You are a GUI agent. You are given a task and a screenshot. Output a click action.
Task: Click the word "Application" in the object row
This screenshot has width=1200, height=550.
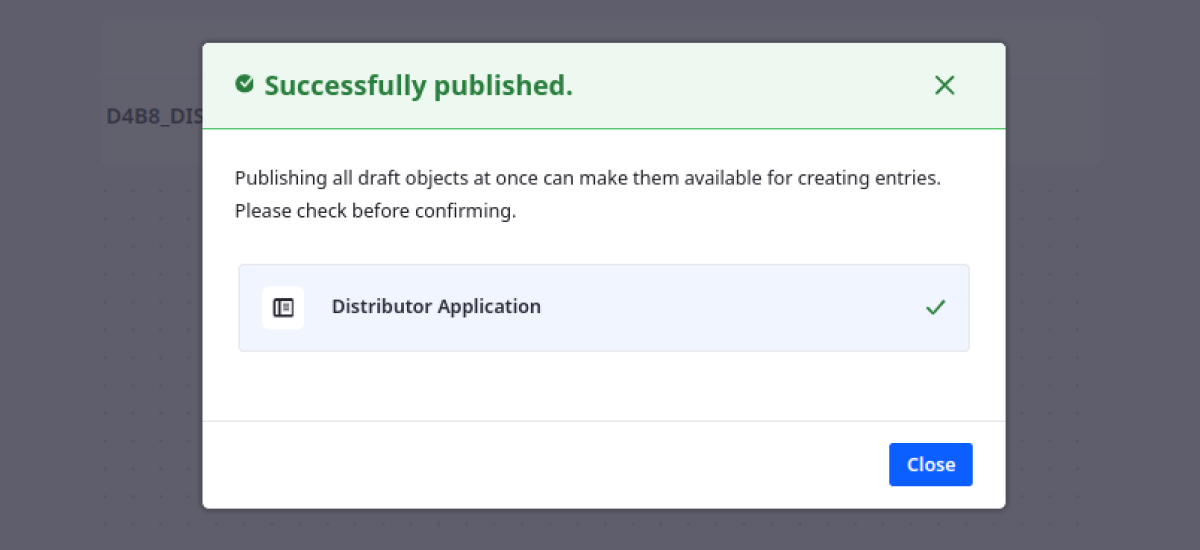pyautogui.click(x=489, y=307)
